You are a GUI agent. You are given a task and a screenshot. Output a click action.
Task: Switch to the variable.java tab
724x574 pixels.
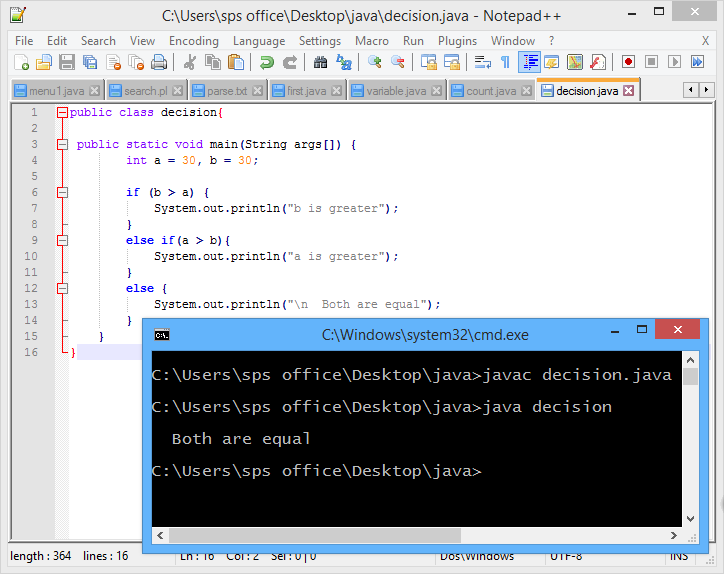tap(396, 91)
